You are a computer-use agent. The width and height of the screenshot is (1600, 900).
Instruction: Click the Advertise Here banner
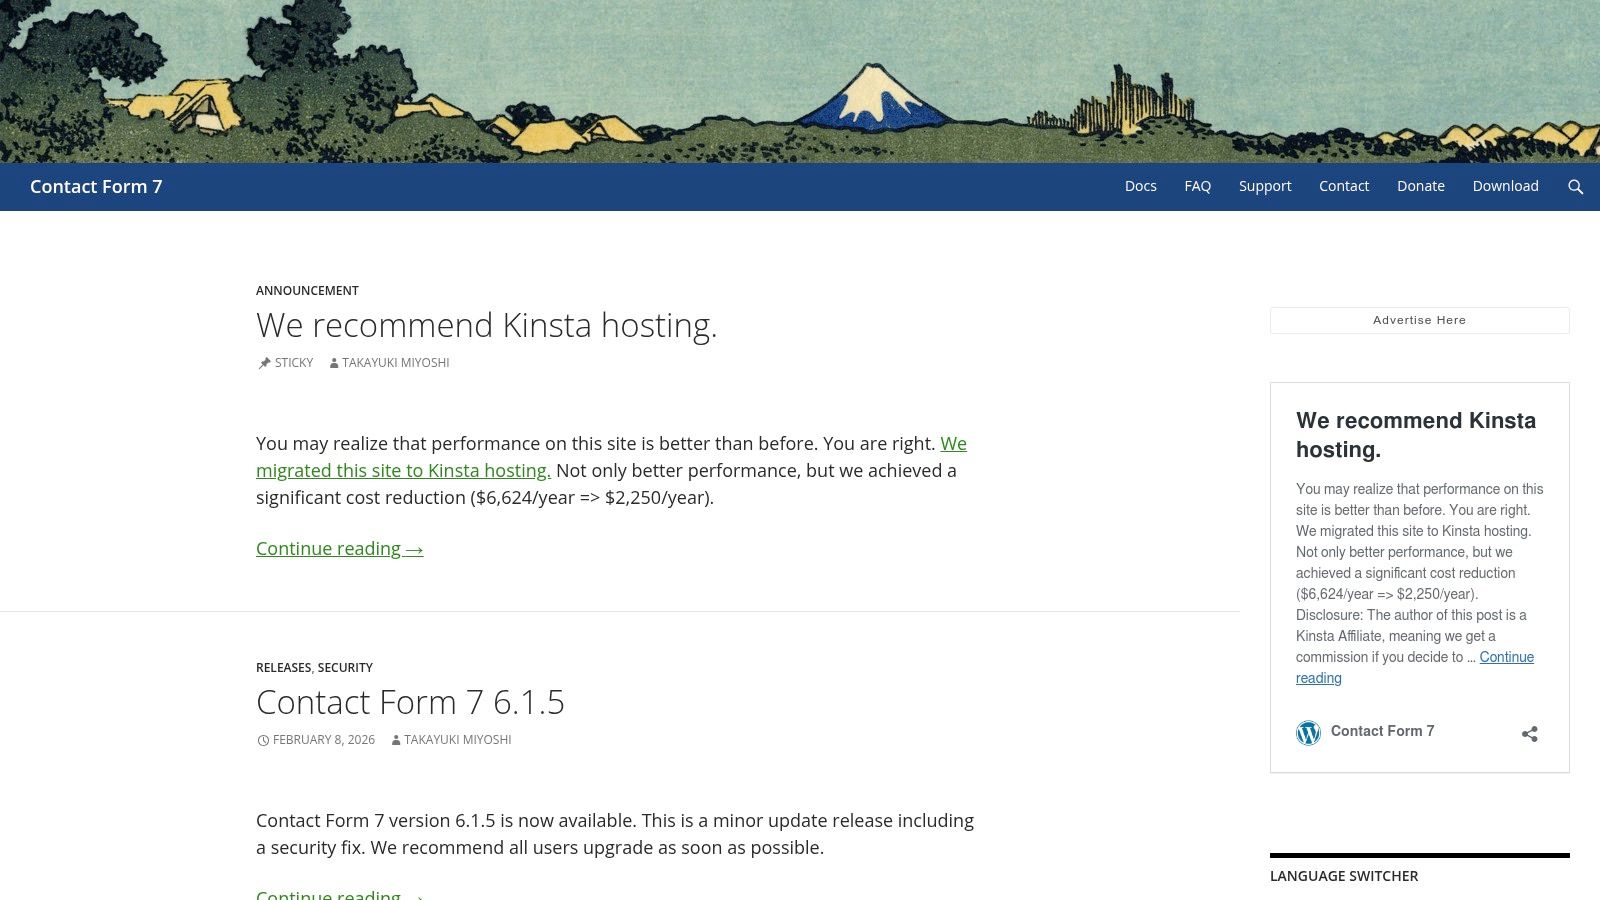pos(1419,320)
